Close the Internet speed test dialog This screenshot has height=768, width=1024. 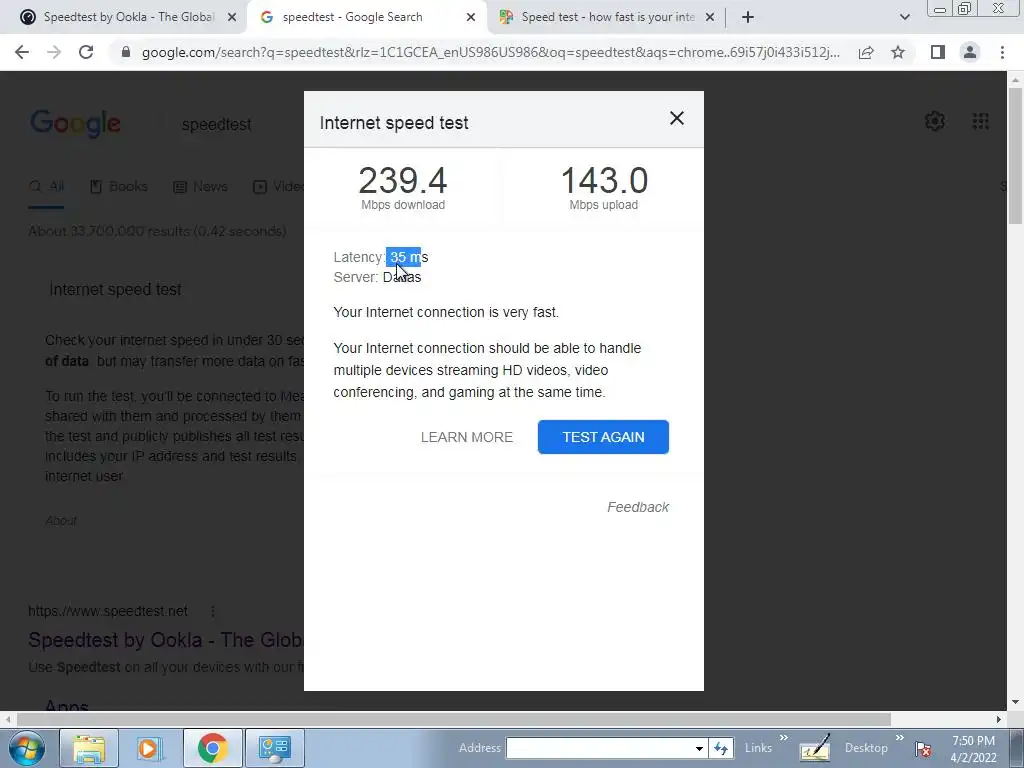point(677,118)
